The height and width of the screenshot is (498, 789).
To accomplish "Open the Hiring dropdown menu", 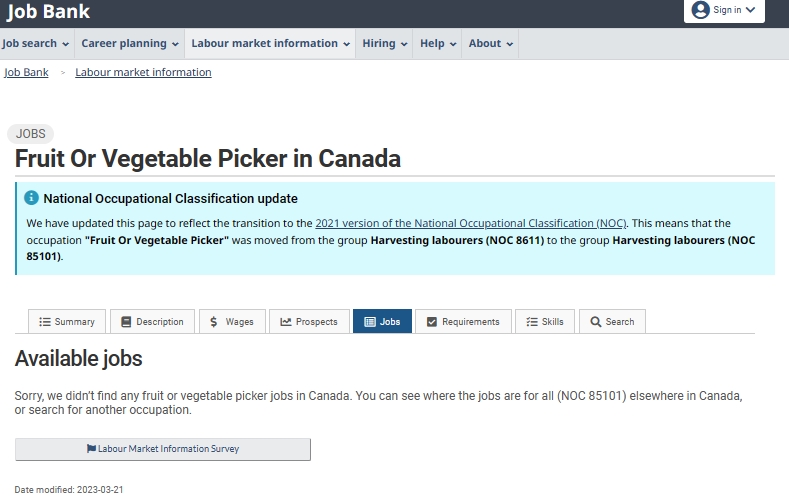I will (385, 44).
